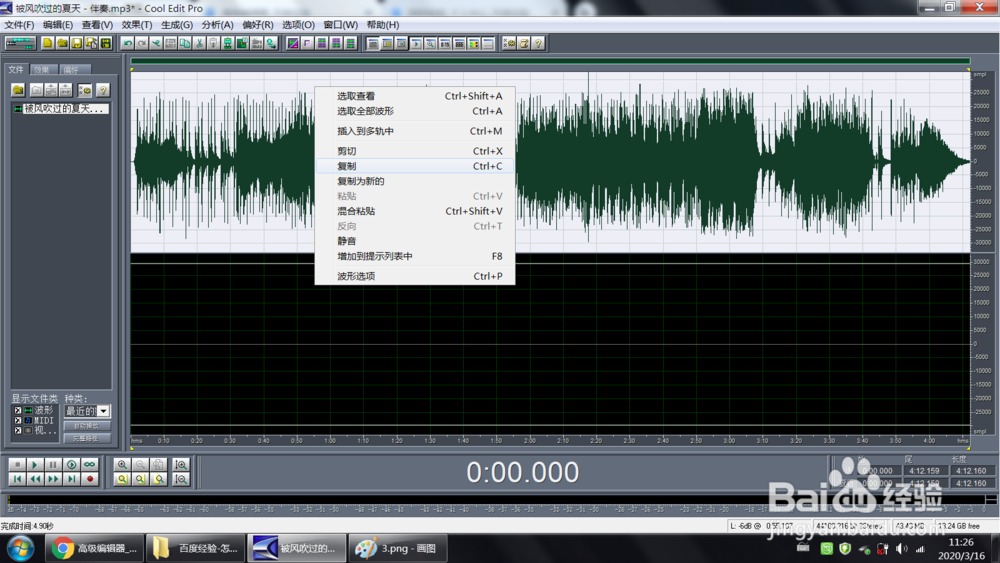Click the zoom out full icon

158,465
